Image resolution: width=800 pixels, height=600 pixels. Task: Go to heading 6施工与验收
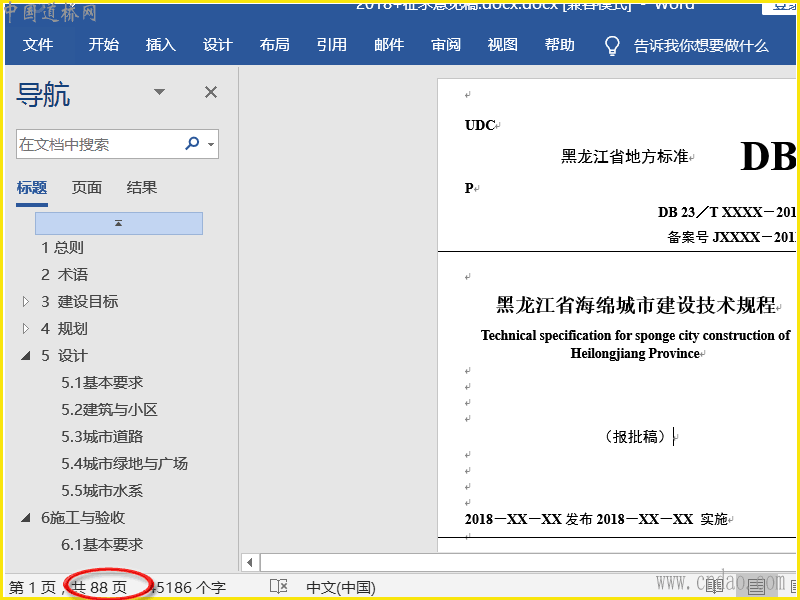(83, 518)
